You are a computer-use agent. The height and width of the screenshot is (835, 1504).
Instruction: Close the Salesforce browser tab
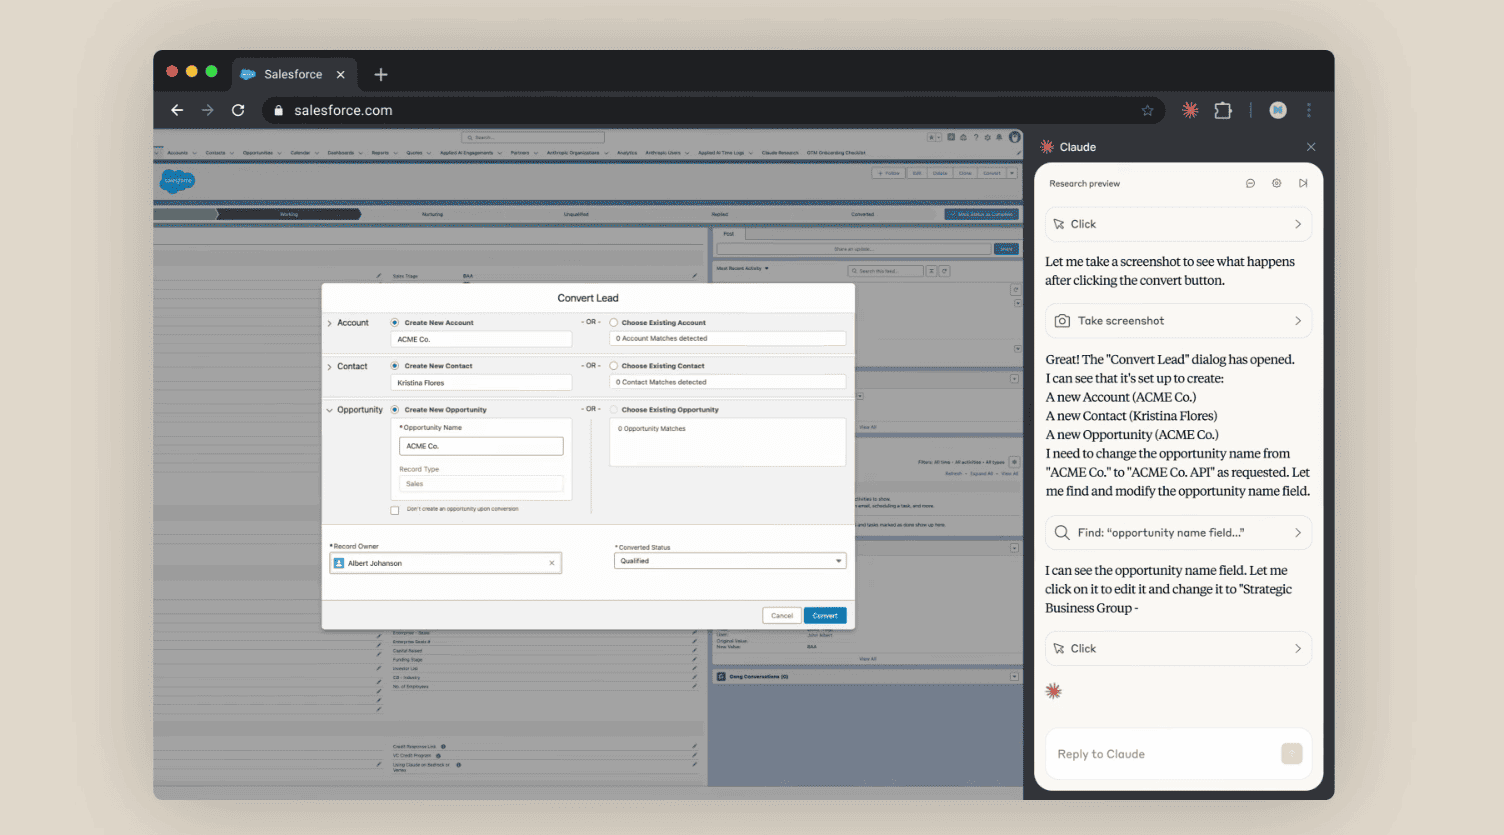(340, 74)
